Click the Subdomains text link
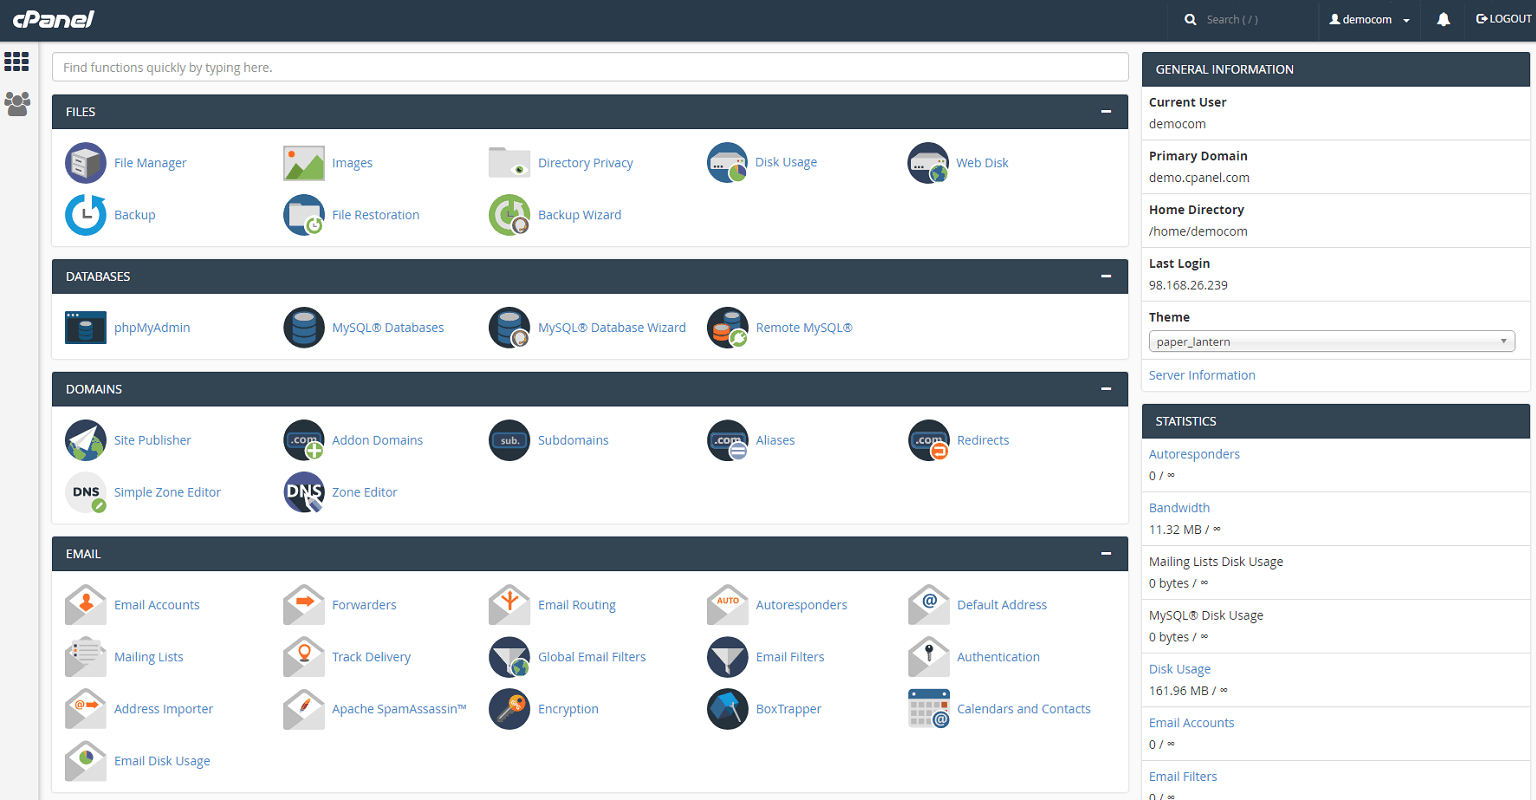Viewport: 1536px width, 800px height. click(x=573, y=440)
